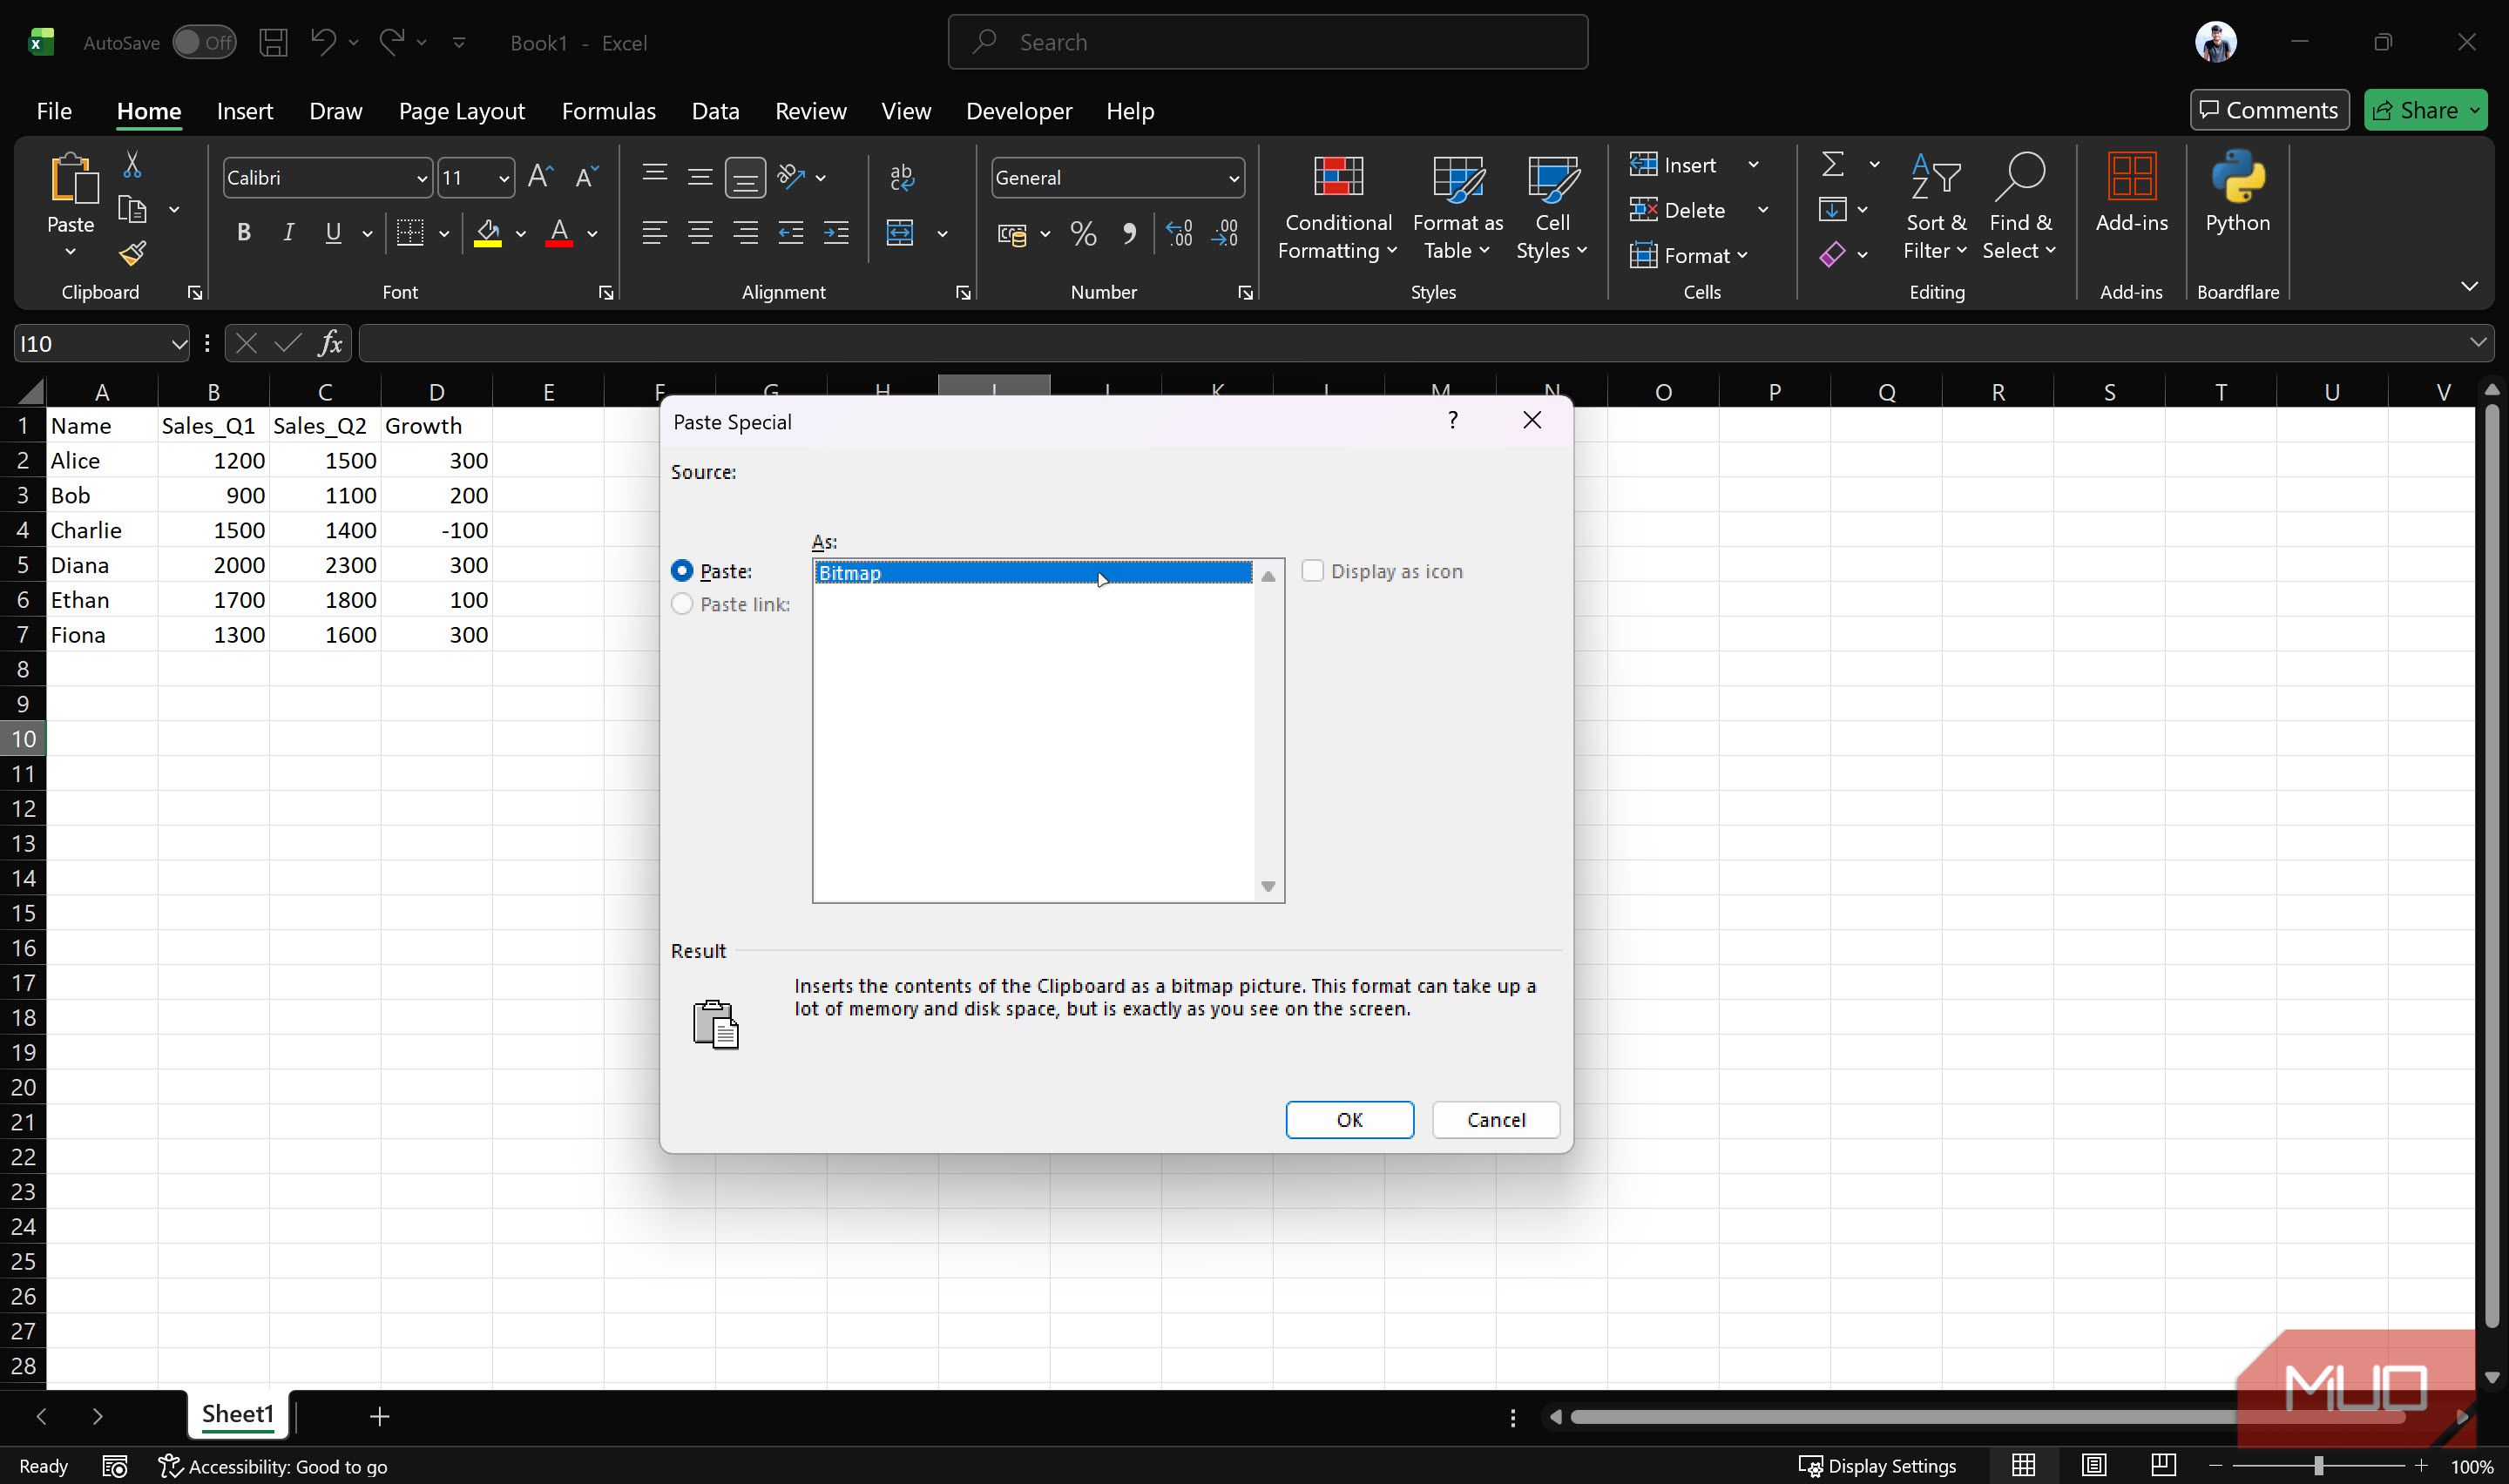Image resolution: width=2509 pixels, height=1484 pixels.
Task: Switch to the Data tab
Action: 715,111
